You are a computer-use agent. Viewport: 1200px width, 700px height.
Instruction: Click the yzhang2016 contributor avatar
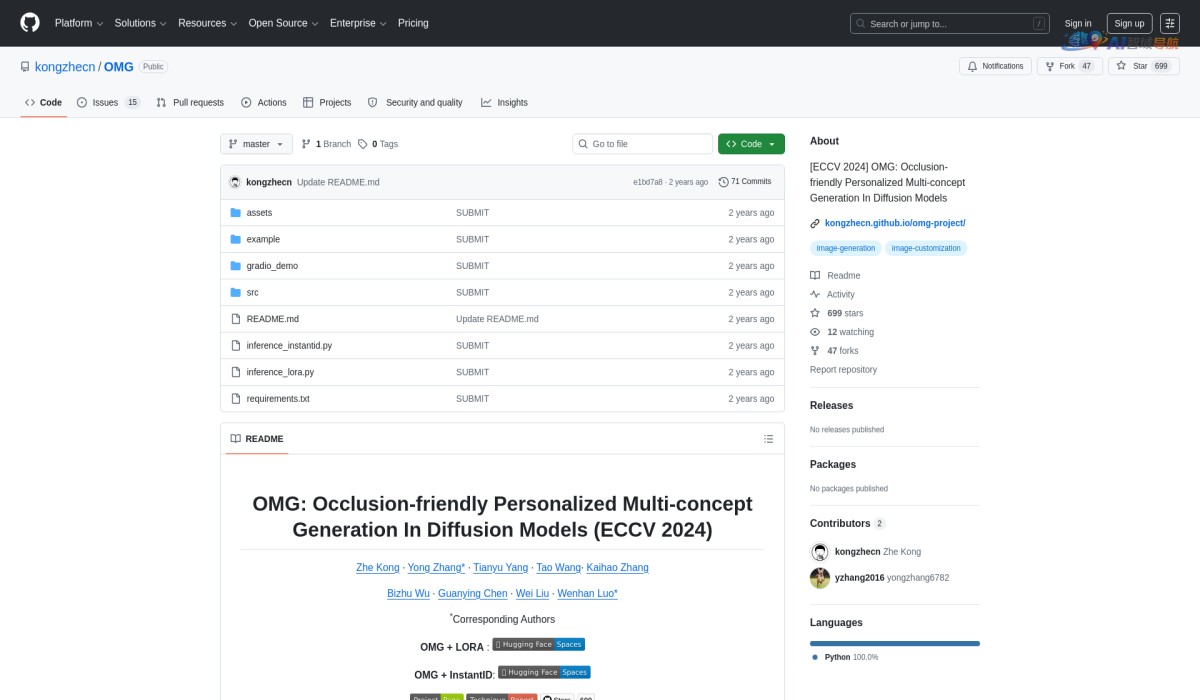click(x=819, y=577)
